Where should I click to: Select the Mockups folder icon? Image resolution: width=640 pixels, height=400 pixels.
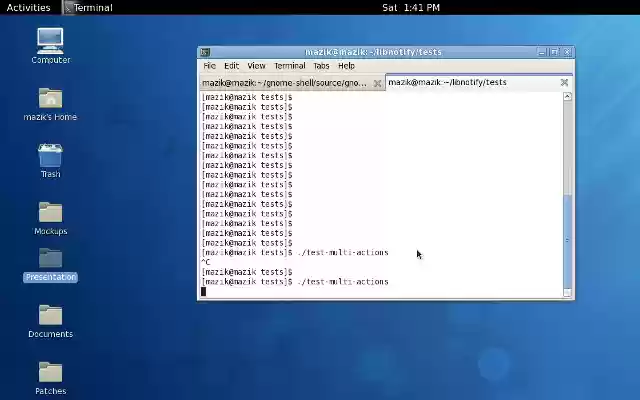coord(50,218)
